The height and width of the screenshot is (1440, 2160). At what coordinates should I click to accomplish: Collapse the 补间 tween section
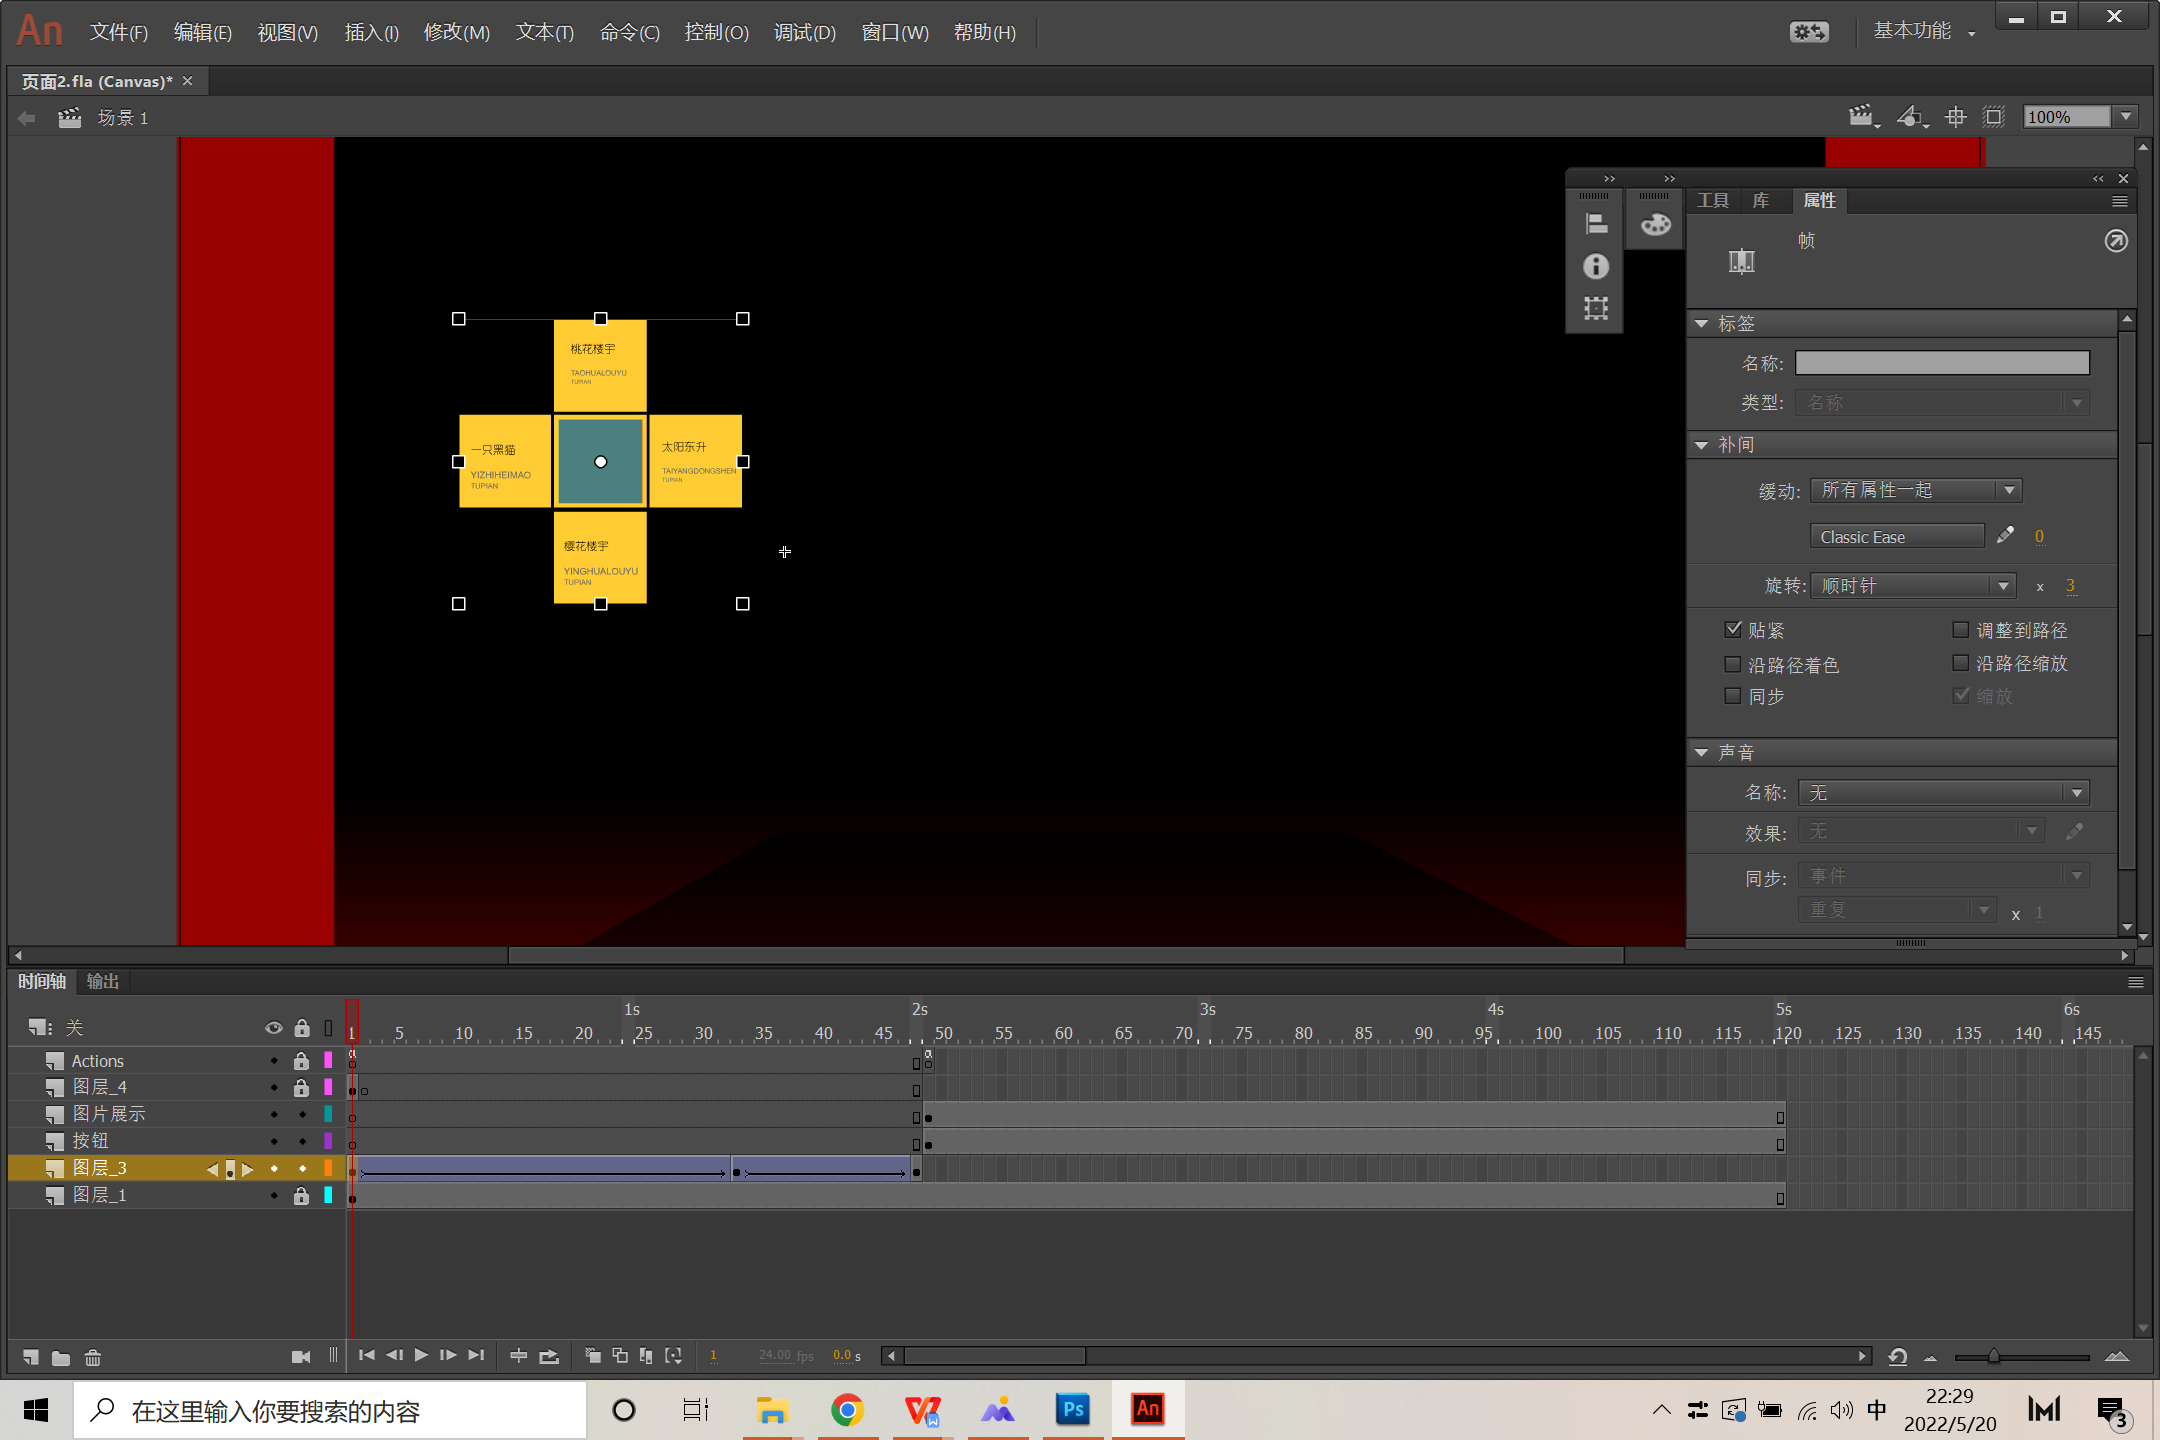1702,445
